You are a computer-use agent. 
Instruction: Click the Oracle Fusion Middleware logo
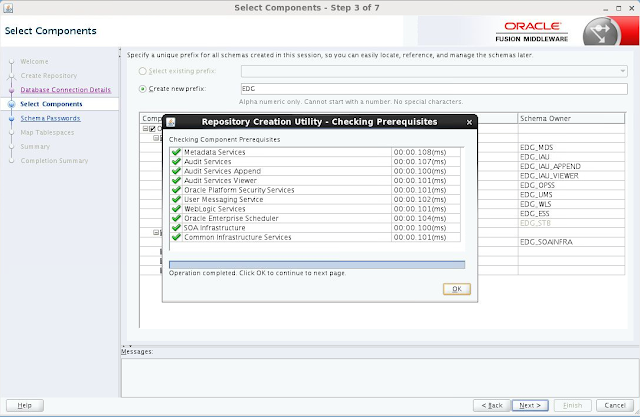click(x=532, y=32)
